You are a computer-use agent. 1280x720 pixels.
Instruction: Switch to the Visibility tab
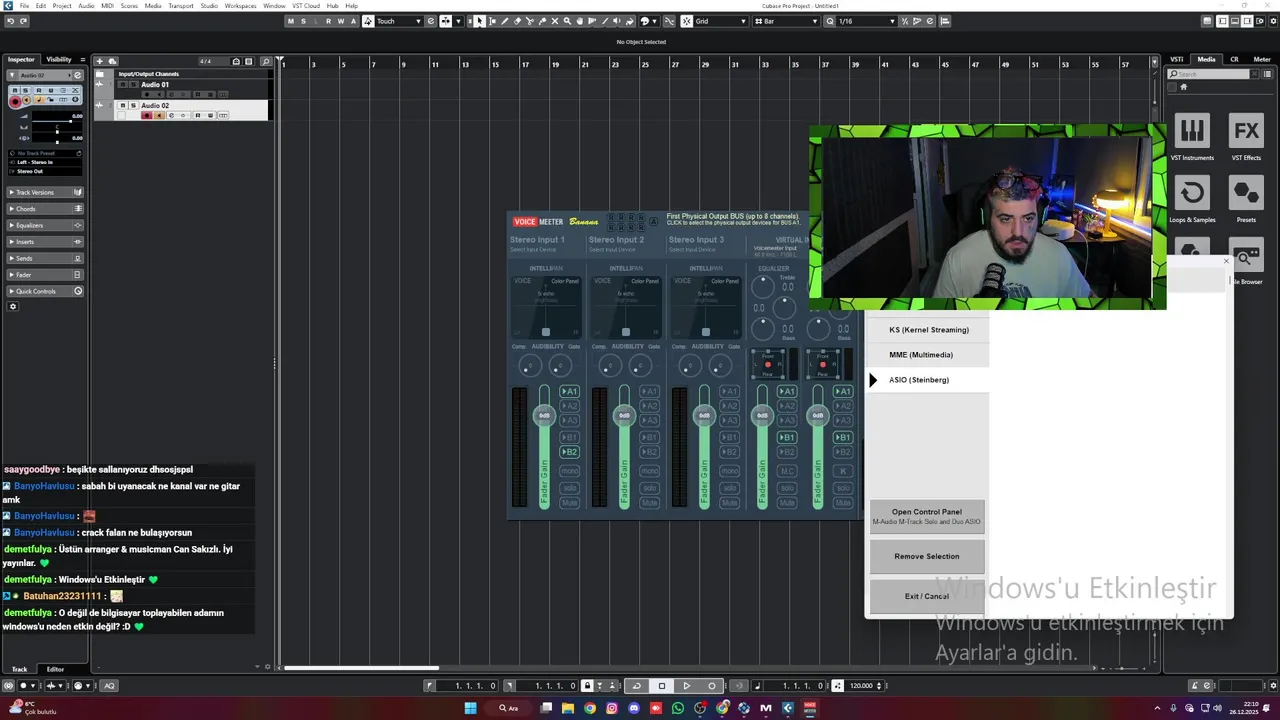click(x=59, y=60)
